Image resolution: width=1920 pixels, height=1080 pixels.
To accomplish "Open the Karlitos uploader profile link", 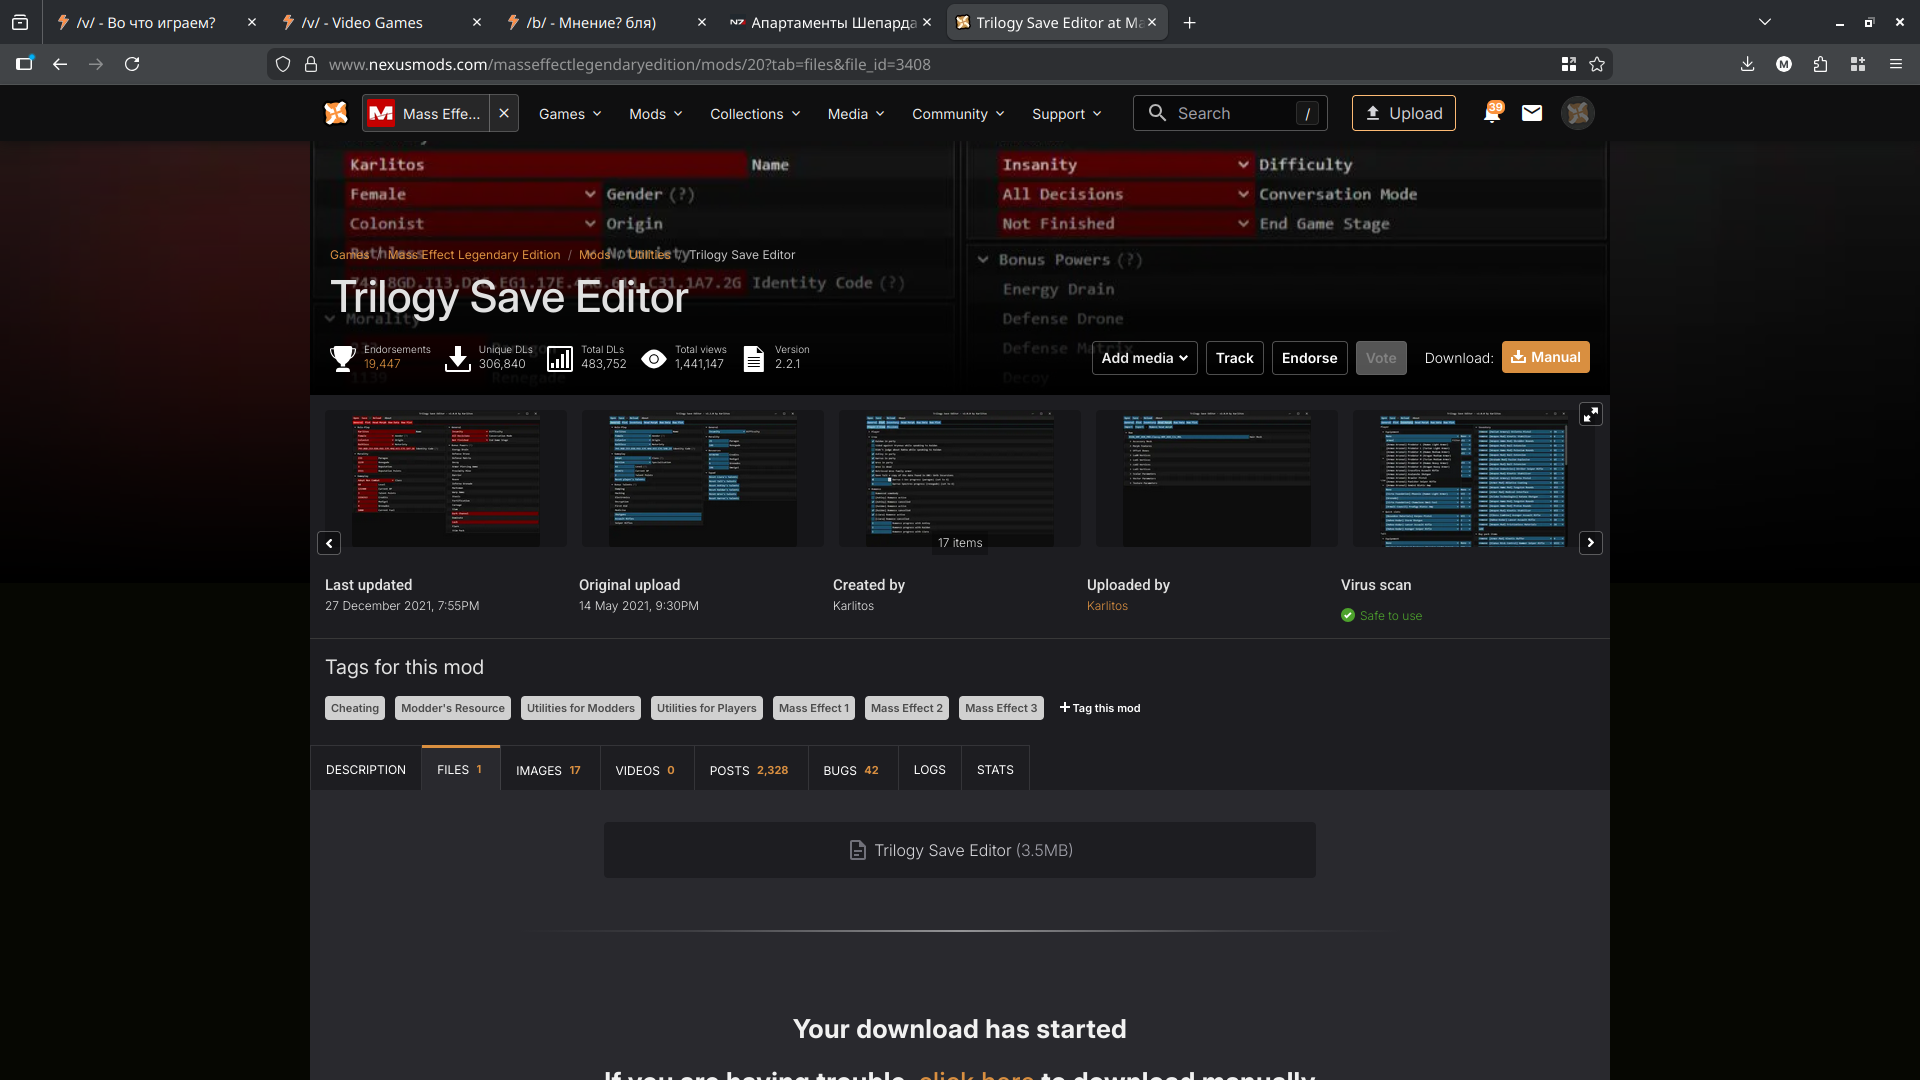I will [x=1107, y=606].
